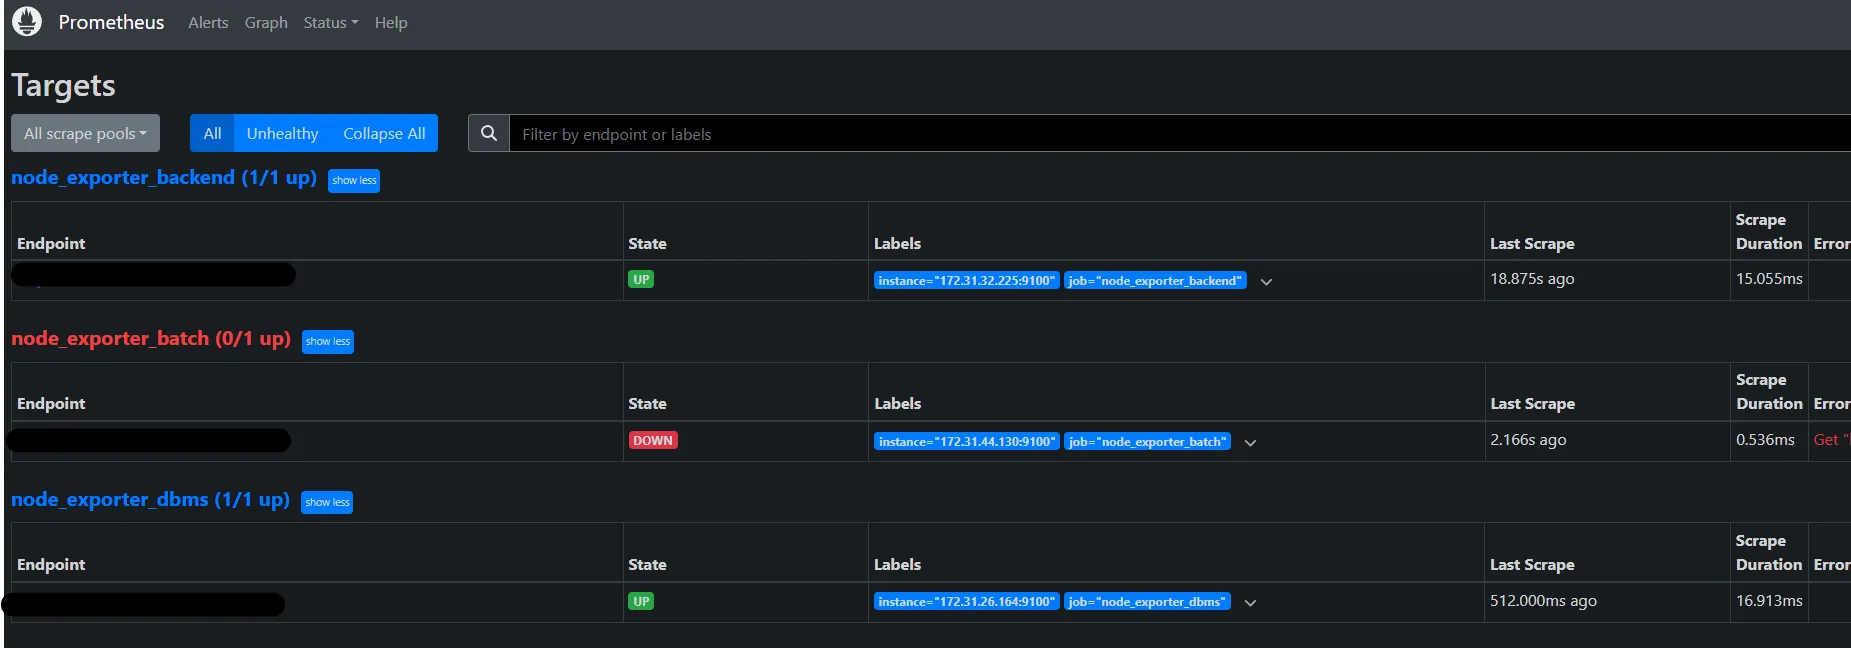Click the redacted endpoint in backend row

tap(154, 274)
